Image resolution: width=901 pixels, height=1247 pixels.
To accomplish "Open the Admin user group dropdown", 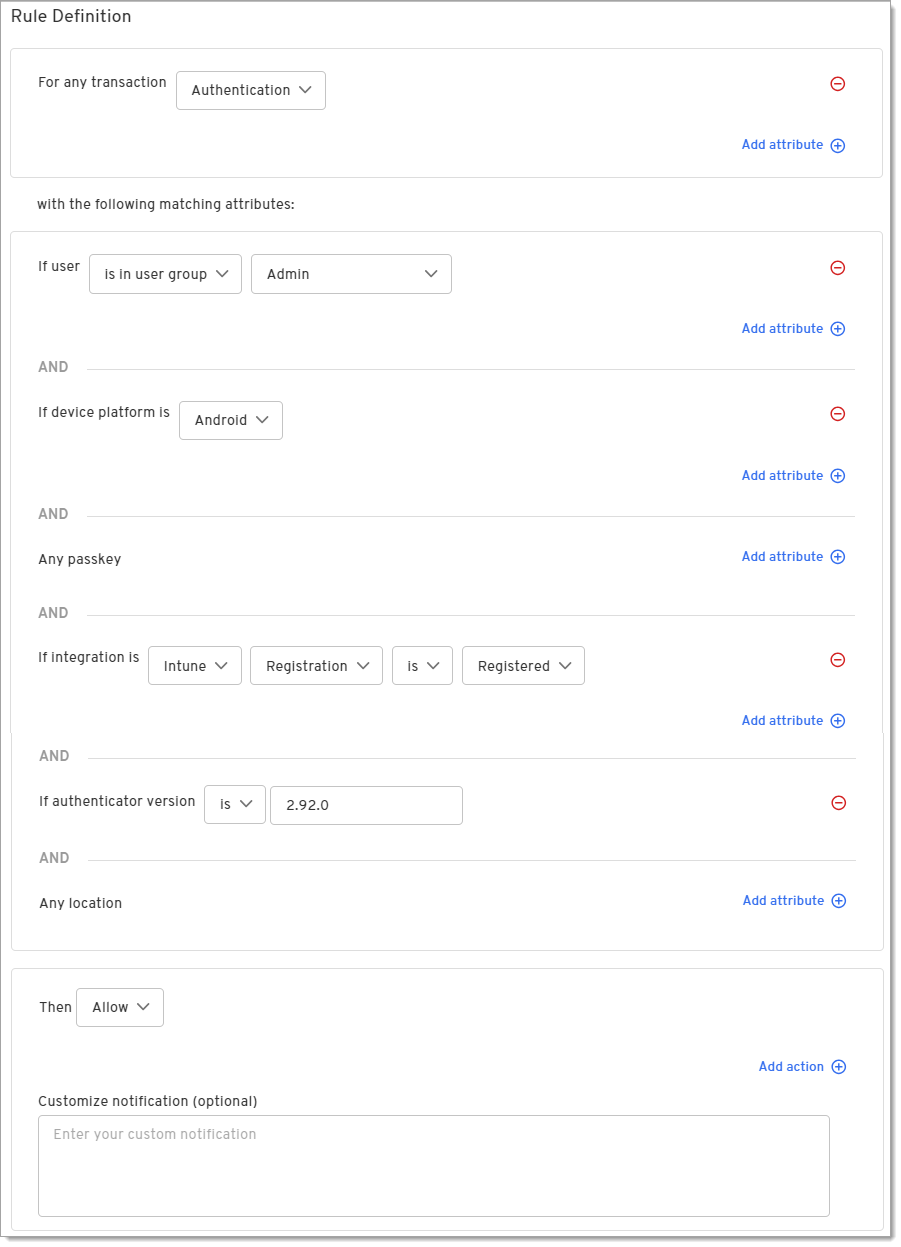I will click(x=351, y=274).
